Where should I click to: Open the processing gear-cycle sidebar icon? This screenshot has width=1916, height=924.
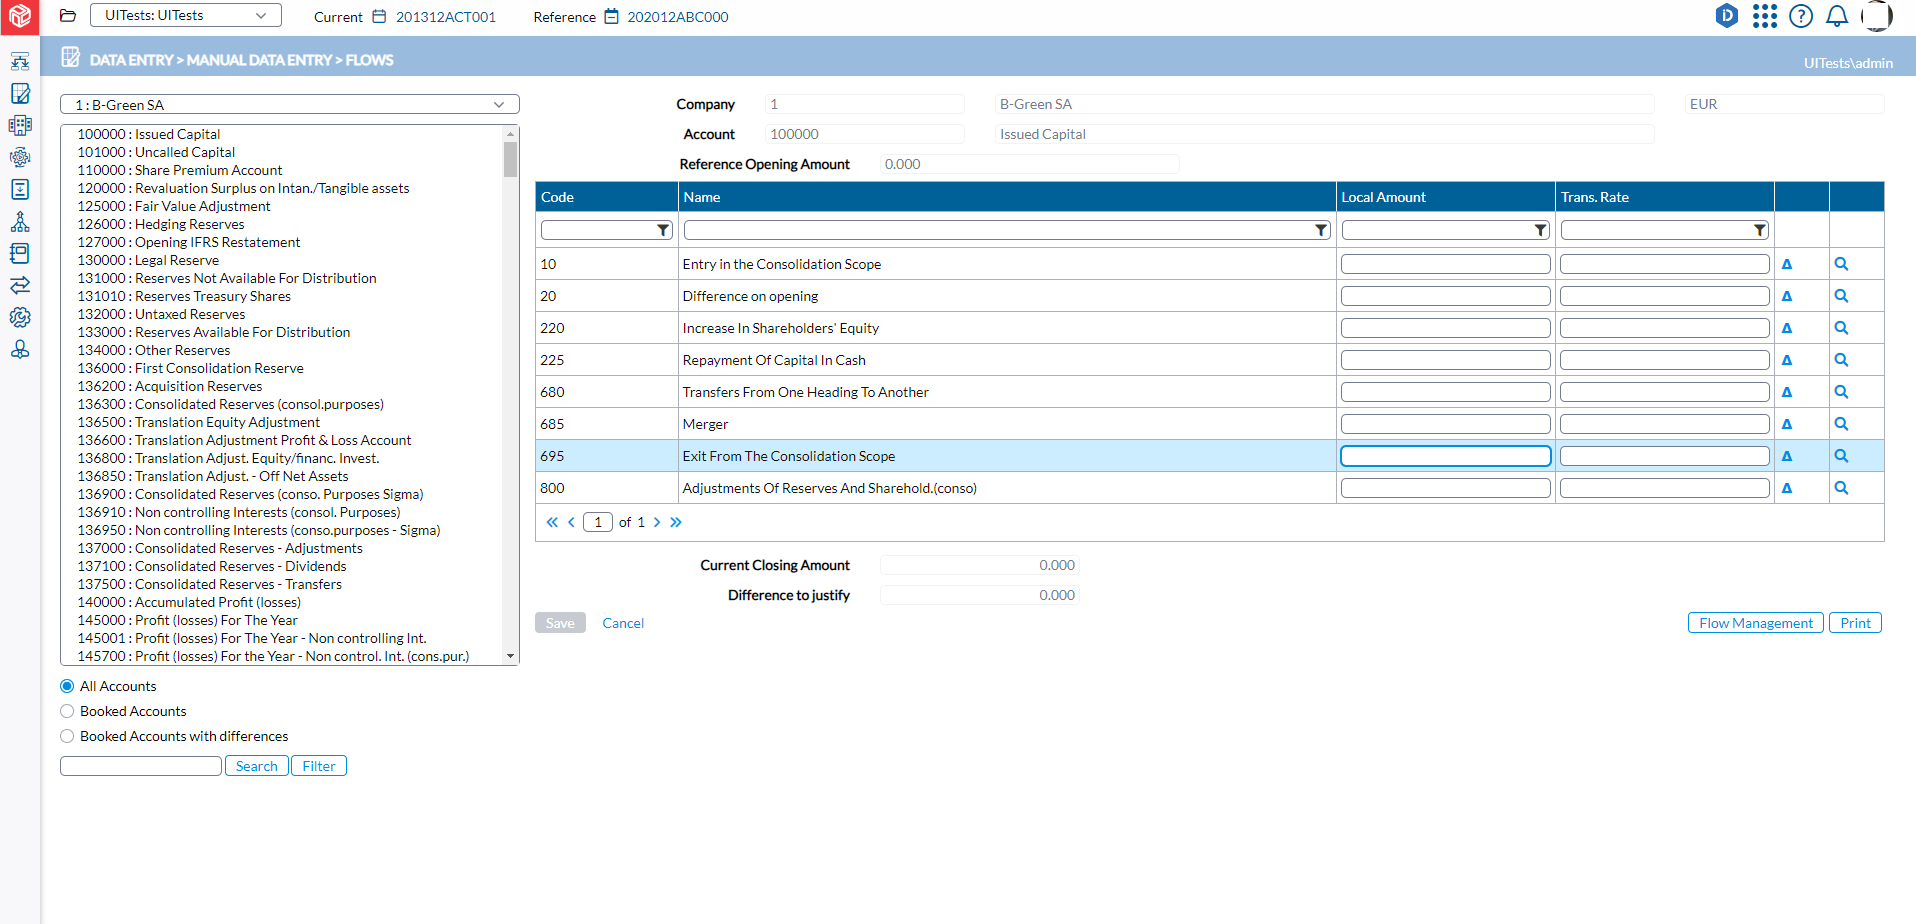(20, 158)
